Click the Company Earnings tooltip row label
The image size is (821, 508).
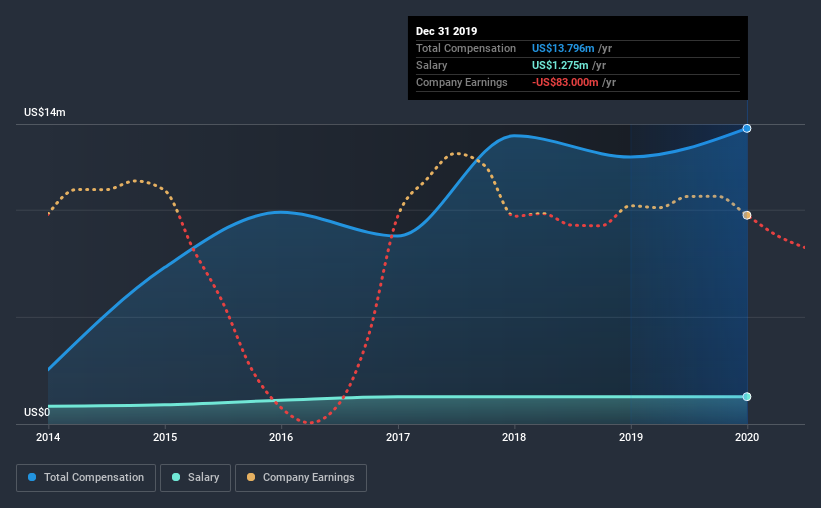(x=462, y=82)
